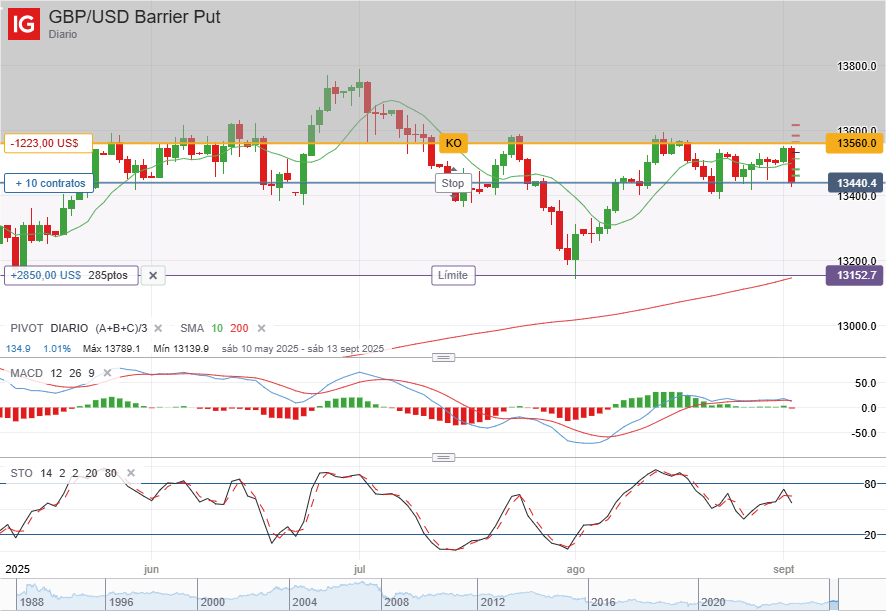This screenshot has height=611, width=886.
Task: Click the 13560.0 KO price tag
Action: [854, 143]
